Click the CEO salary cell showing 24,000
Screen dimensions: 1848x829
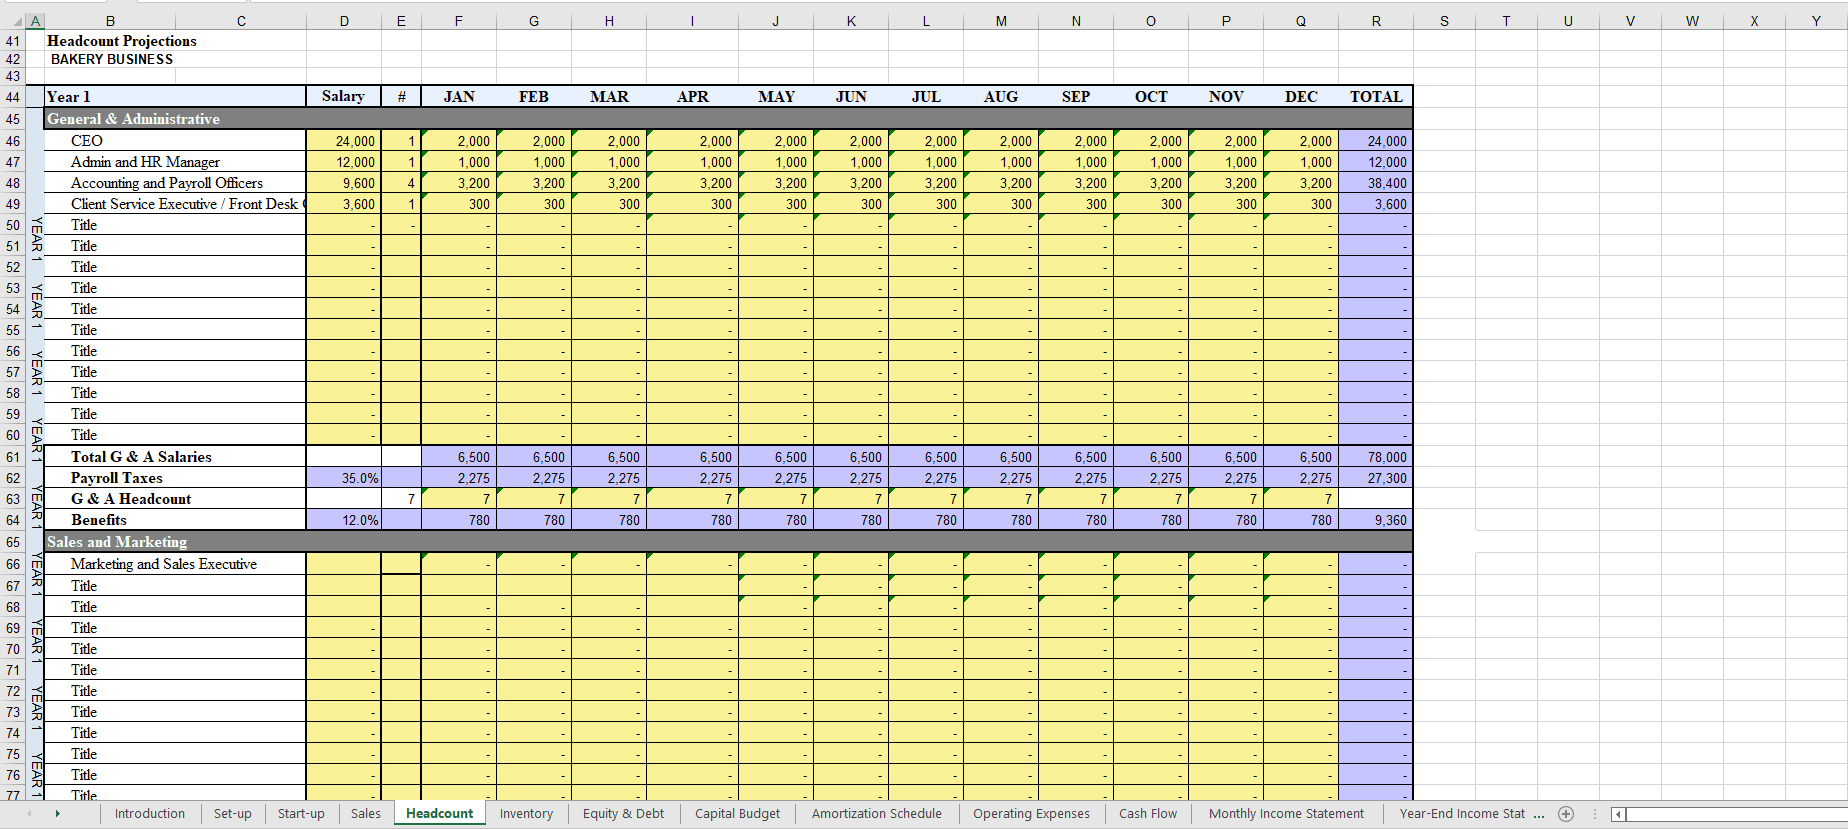tap(344, 141)
